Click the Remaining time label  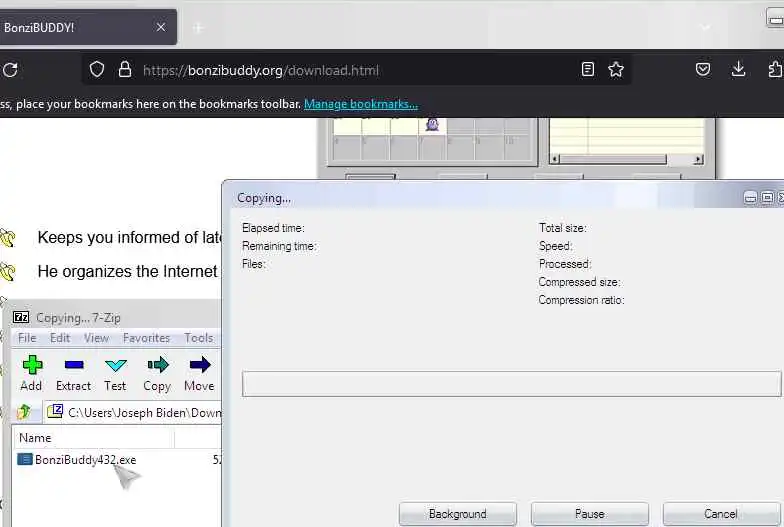(279, 246)
